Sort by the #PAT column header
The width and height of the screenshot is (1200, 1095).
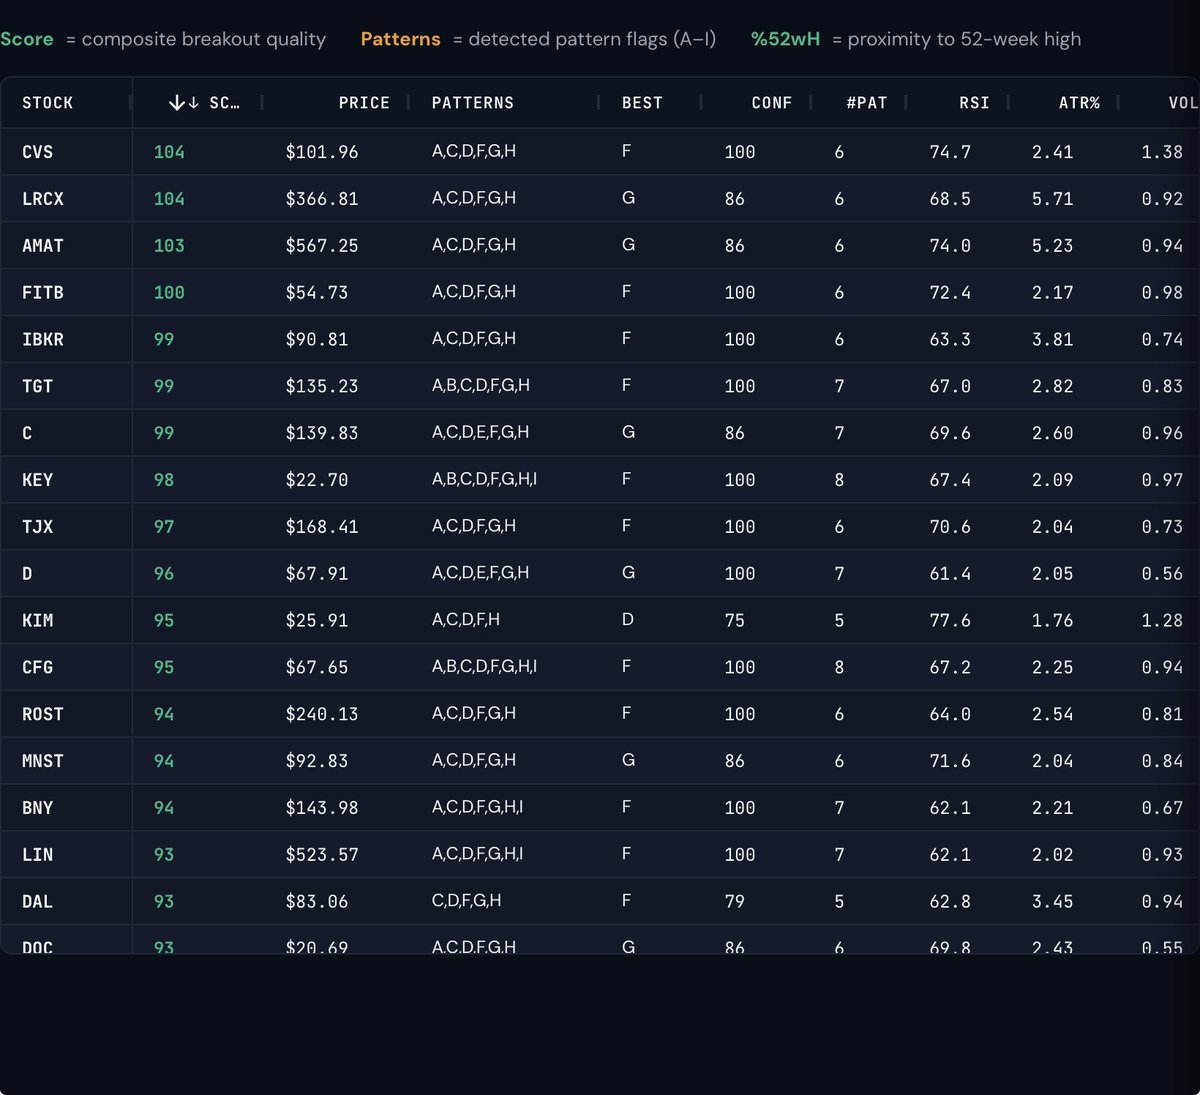click(x=867, y=103)
